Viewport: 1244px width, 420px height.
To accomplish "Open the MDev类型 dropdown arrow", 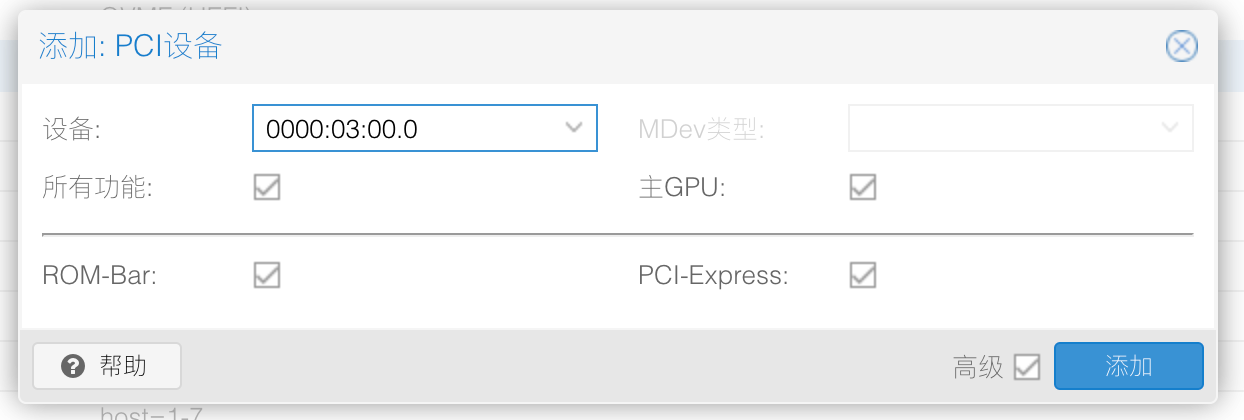I will click(x=1170, y=127).
